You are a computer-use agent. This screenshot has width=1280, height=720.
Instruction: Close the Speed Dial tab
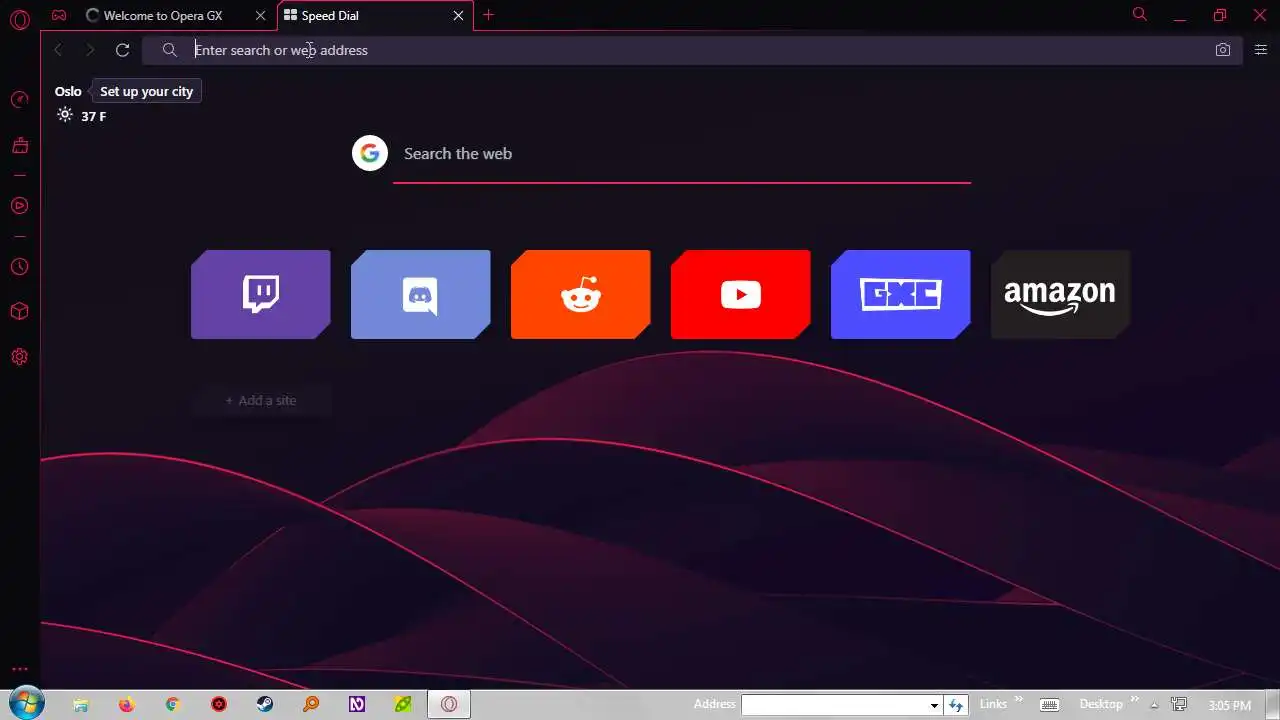(x=458, y=16)
